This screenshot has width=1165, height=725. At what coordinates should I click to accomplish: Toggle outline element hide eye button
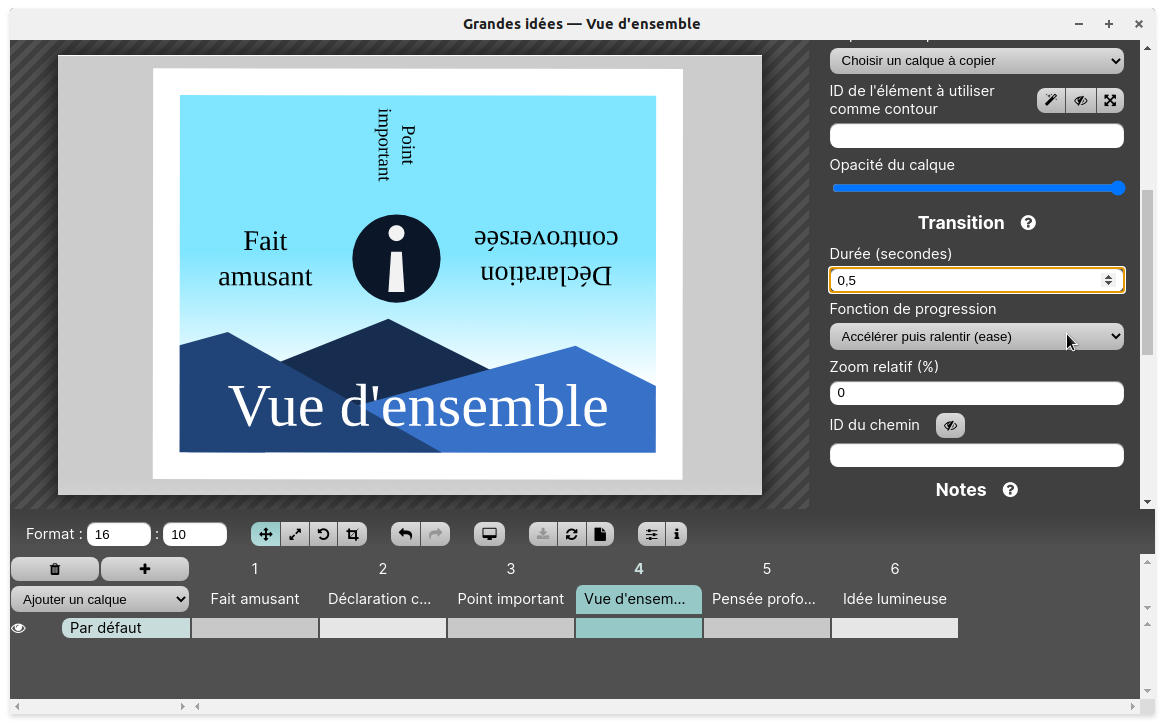point(1080,100)
